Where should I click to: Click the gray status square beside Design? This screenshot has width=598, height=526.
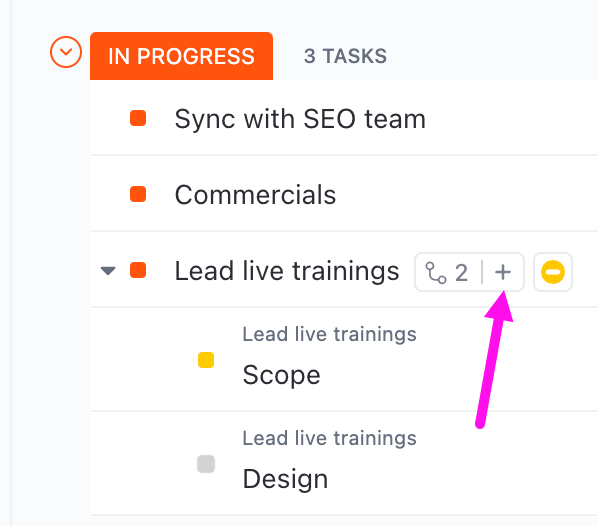point(206,464)
